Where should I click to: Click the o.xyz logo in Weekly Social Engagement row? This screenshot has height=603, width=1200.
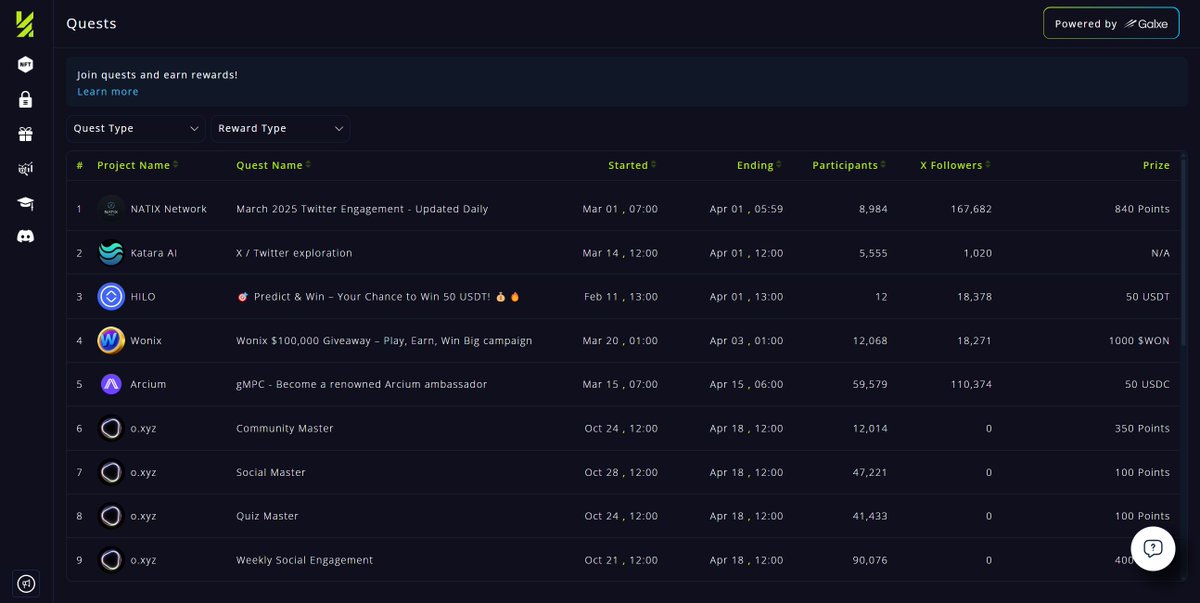pyautogui.click(x=111, y=560)
